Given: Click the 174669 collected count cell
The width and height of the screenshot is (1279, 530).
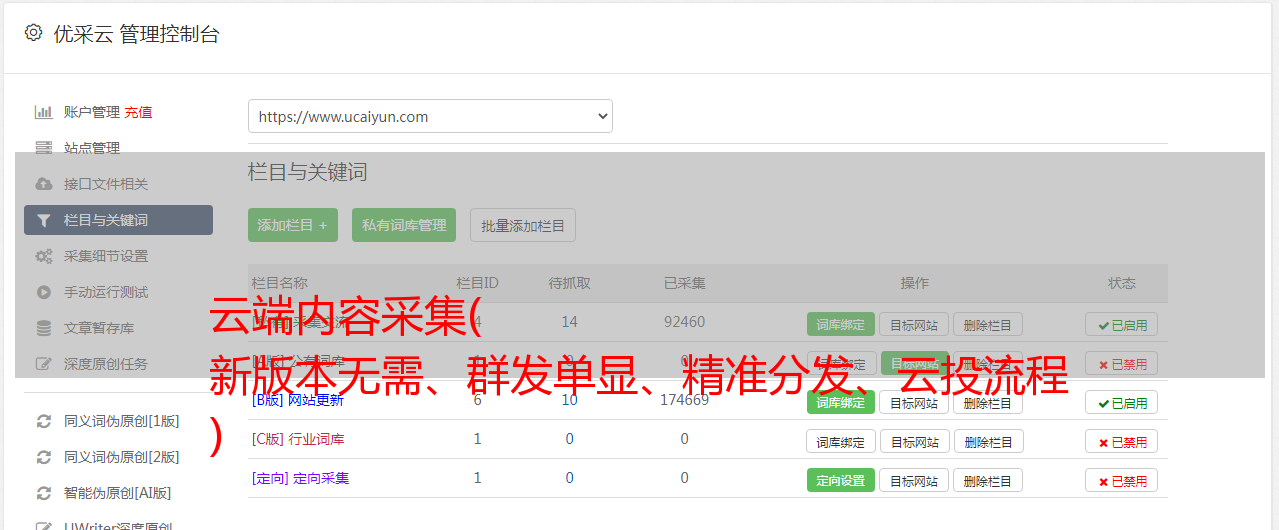Looking at the screenshot, I should click(684, 400).
